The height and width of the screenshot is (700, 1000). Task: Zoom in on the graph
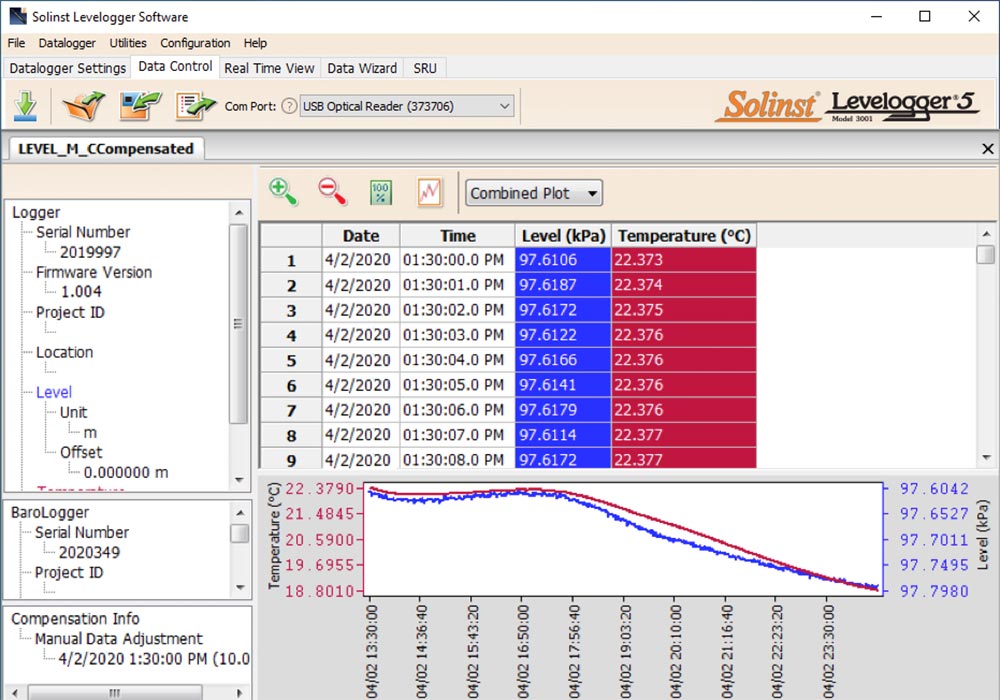(283, 192)
